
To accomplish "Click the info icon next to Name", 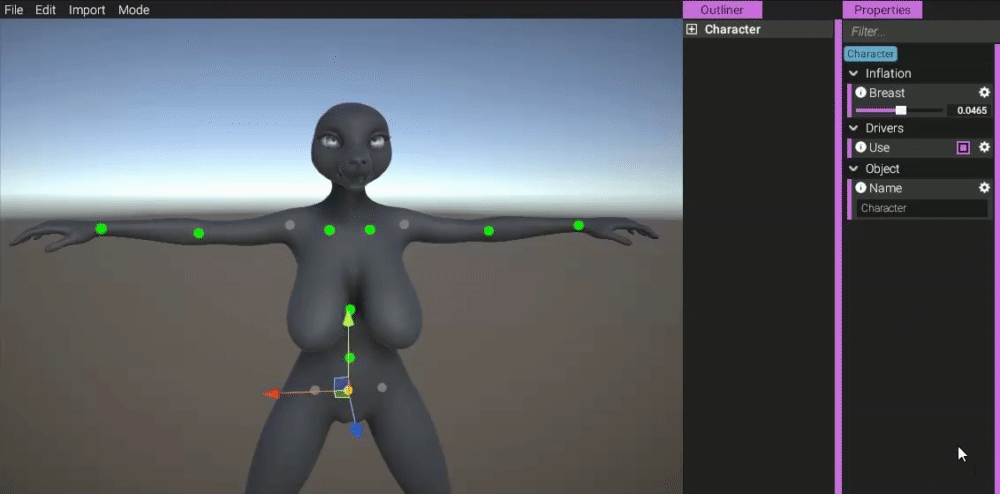I will [860, 188].
